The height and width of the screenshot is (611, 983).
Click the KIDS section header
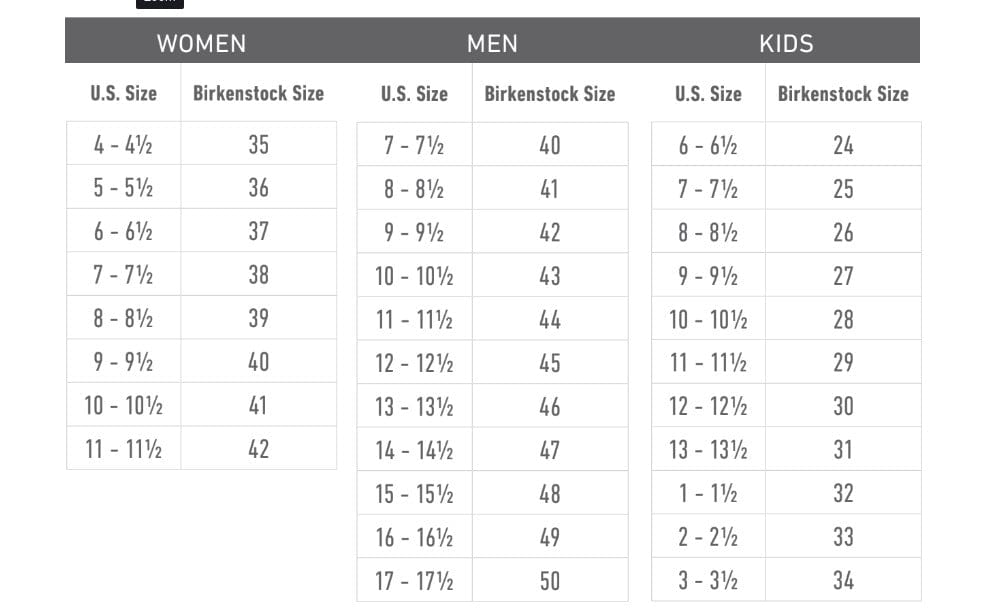point(786,43)
